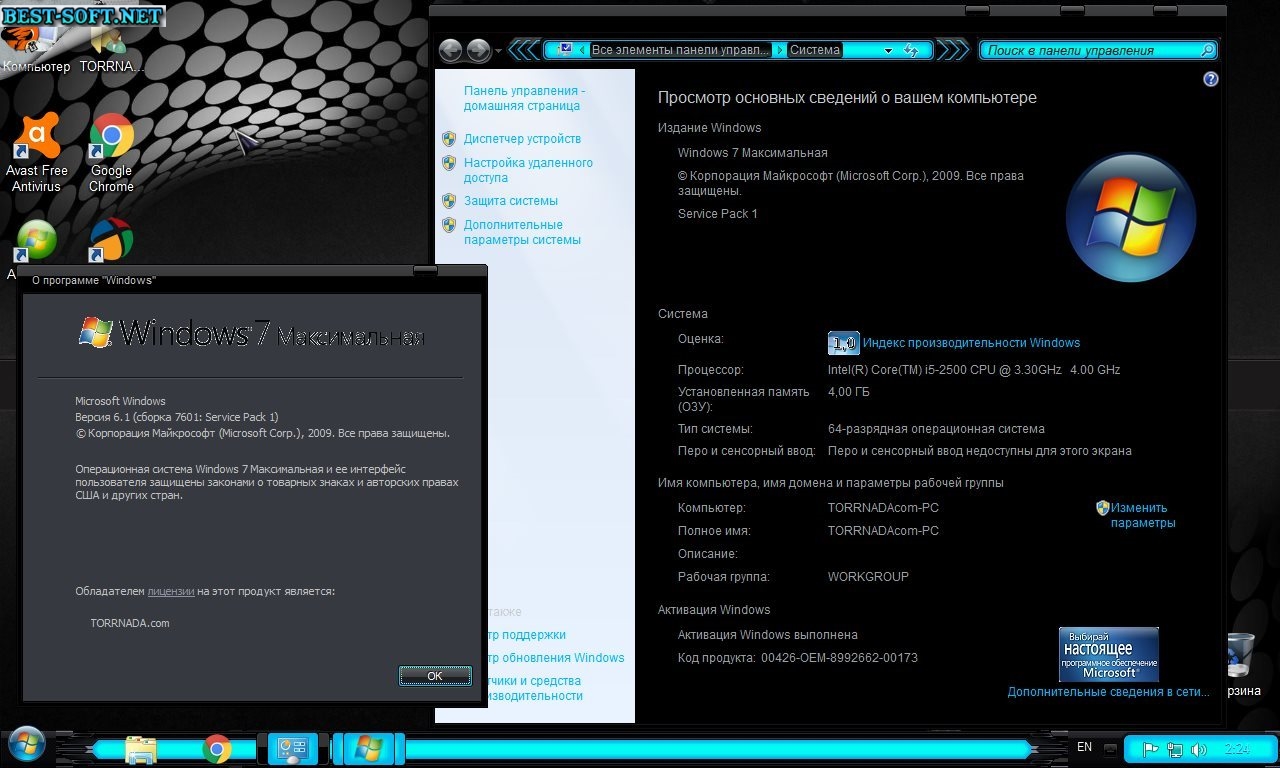This screenshot has height=768, width=1280.
Task: Select 'WORKGROUP' workgroup value
Action: coord(868,577)
